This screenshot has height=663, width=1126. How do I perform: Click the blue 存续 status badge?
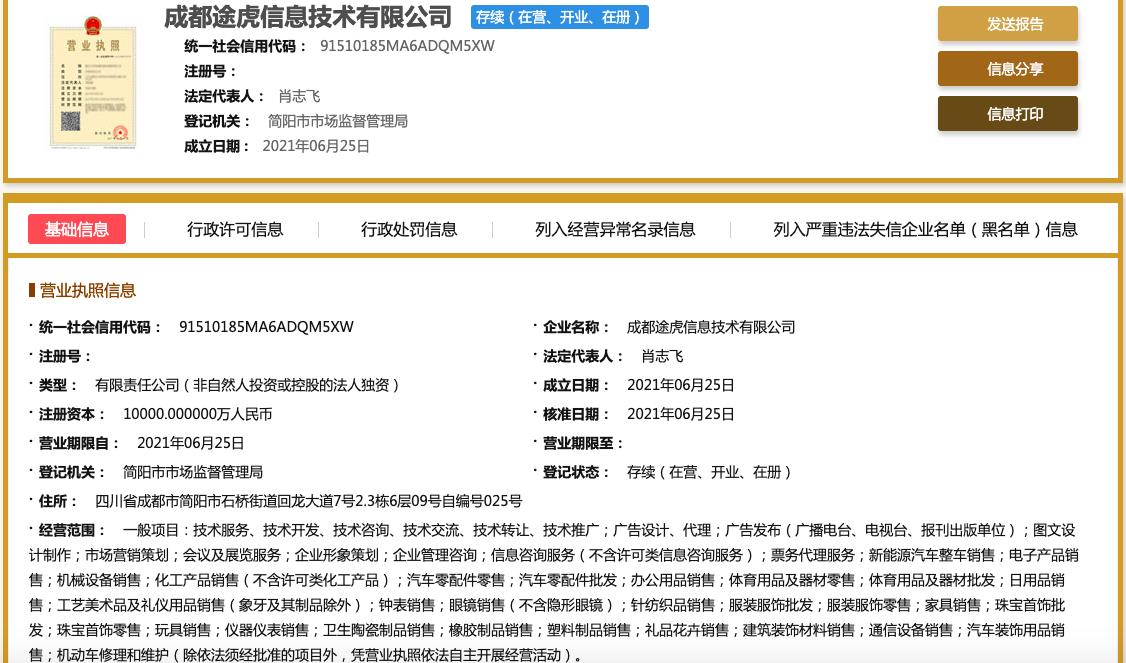pos(560,17)
